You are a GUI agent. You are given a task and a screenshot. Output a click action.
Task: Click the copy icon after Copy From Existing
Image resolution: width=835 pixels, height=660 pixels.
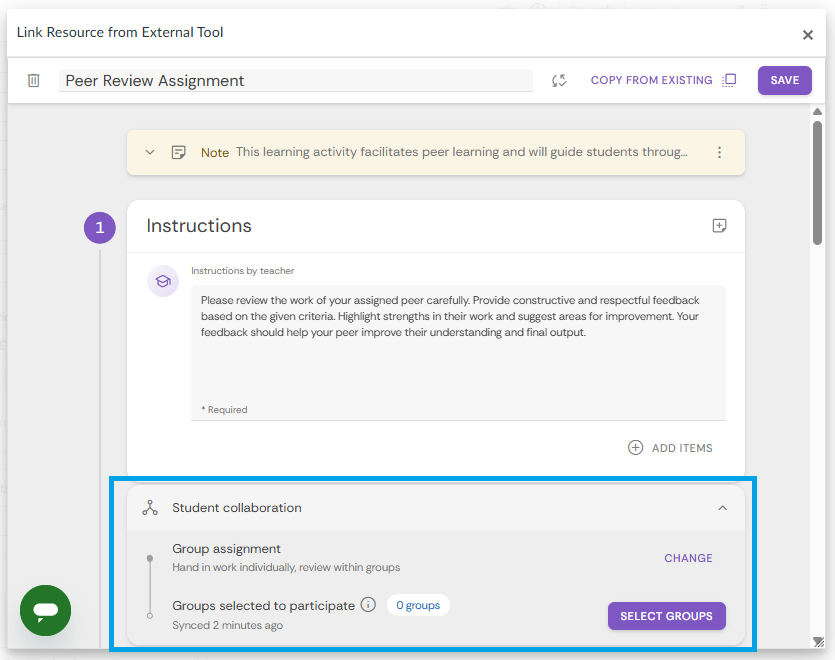point(729,80)
